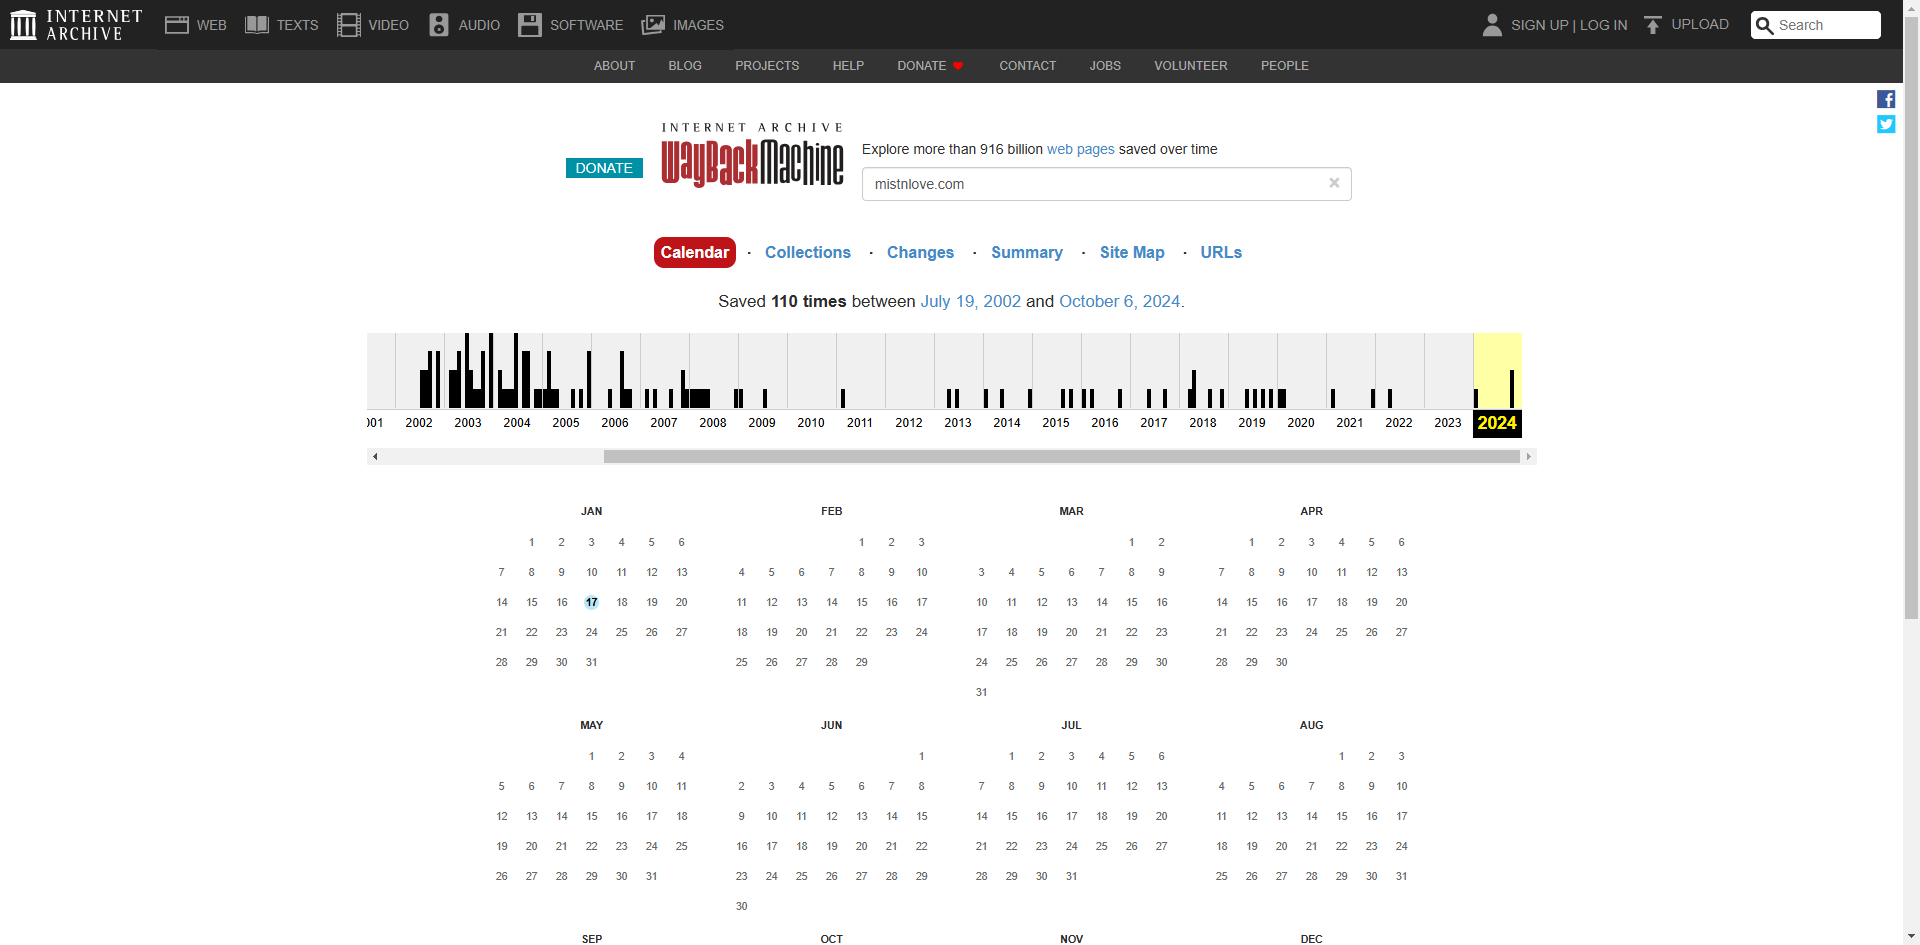Viewport: 1920px width, 945px height.
Task: Open the Texts book icon
Action: click(x=257, y=25)
